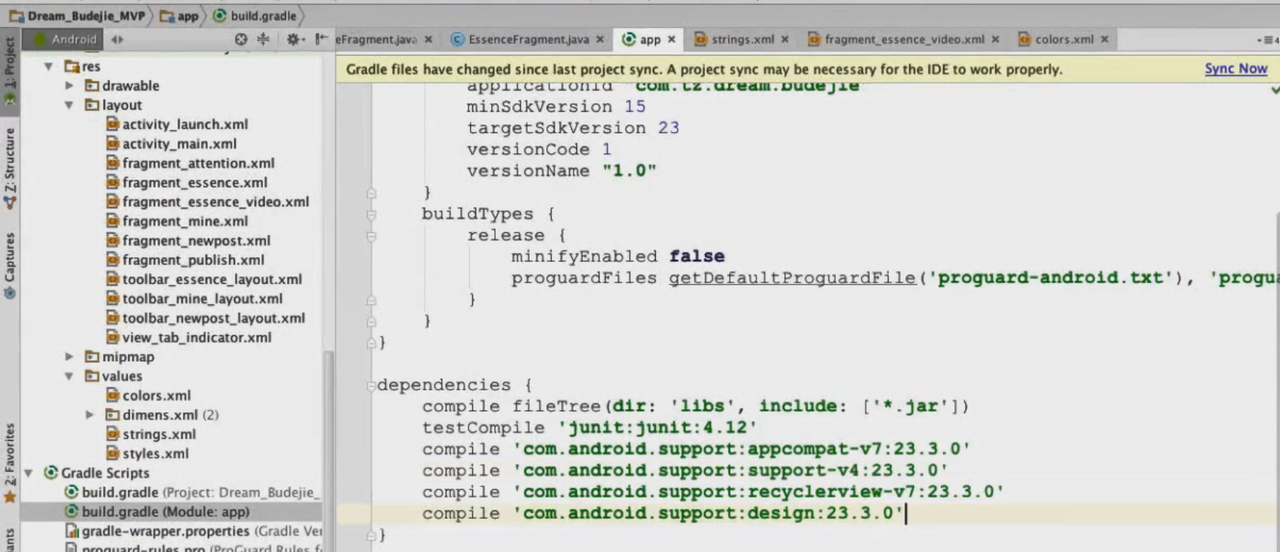1280x552 pixels.
Task: Select fragment_newpost.xml file
Action: (196, 241)
